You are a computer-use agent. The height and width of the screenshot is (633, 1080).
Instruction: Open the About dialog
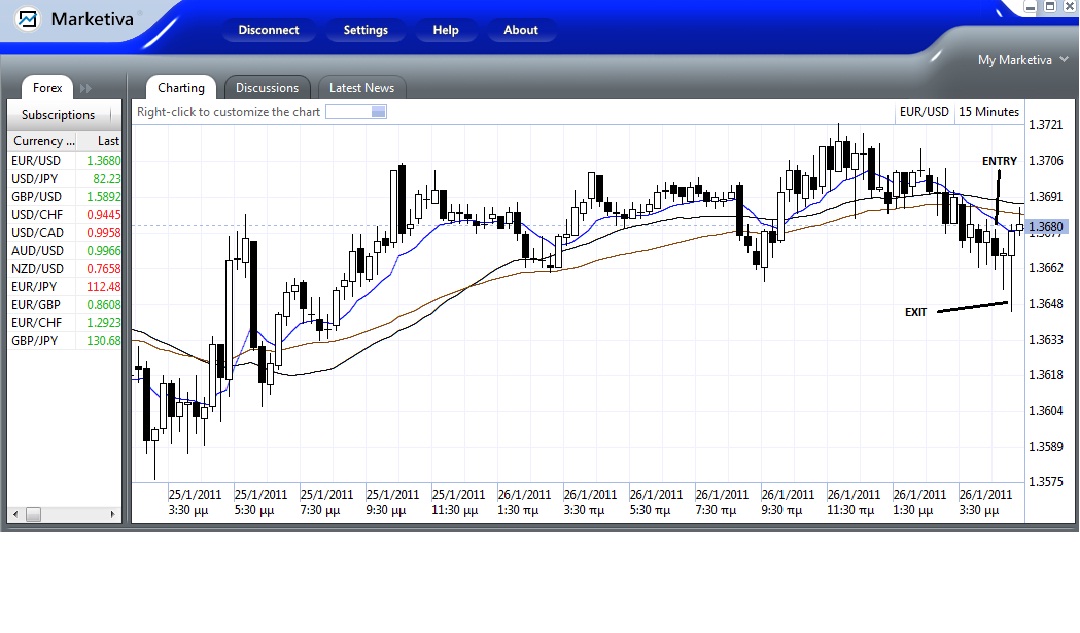coord(521,30)
